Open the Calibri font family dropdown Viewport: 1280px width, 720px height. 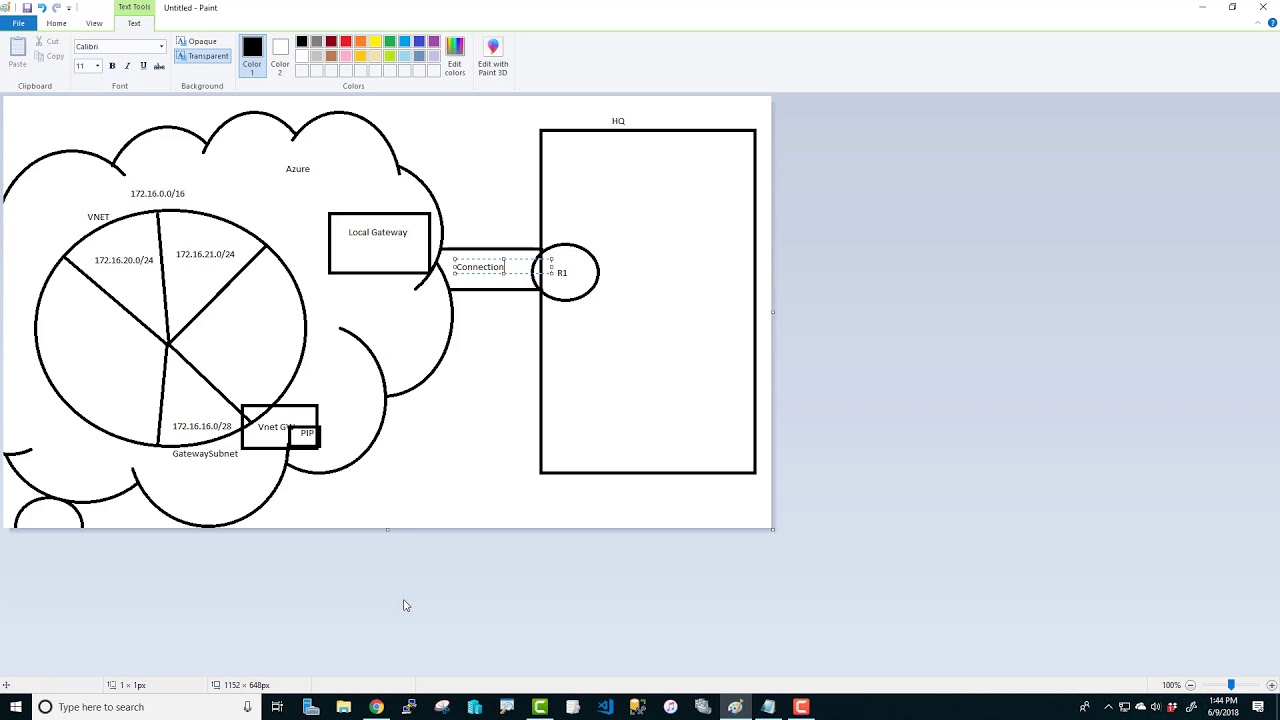click(161, 46)
